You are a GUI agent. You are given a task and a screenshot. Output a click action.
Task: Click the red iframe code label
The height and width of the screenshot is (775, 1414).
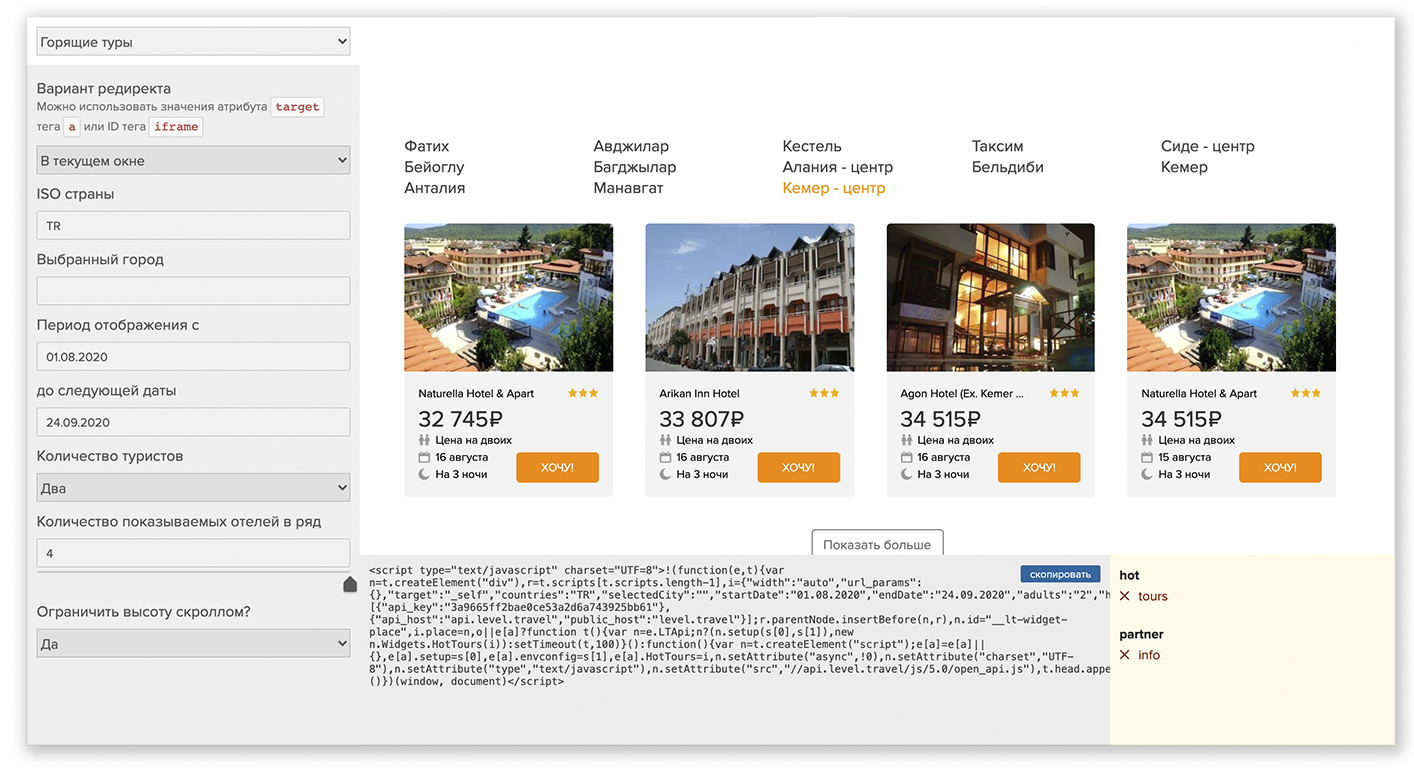(176, 127)
